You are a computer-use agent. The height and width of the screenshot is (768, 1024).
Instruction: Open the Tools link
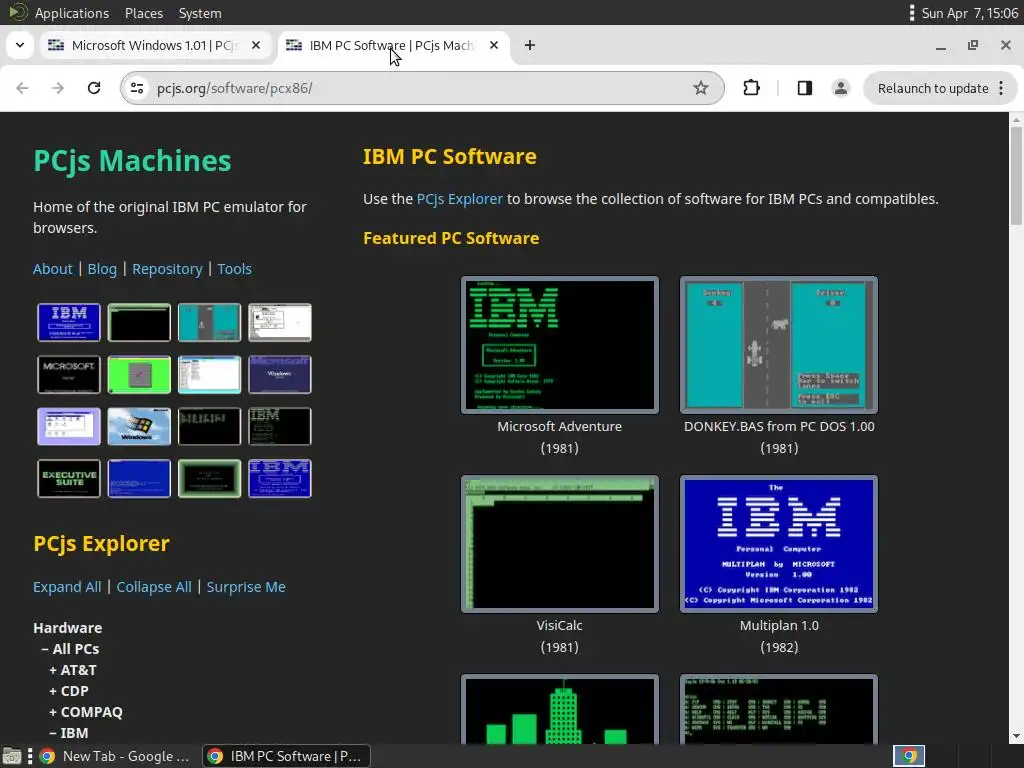234,269
